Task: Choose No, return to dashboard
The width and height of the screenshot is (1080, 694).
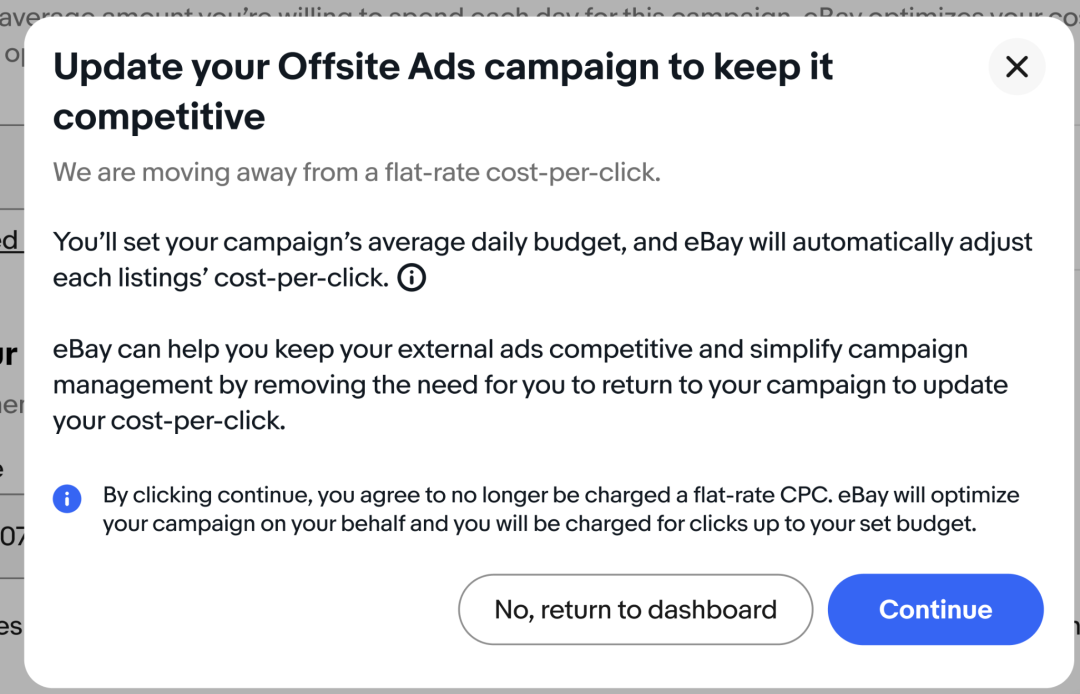Action: (x=635, y=609)
